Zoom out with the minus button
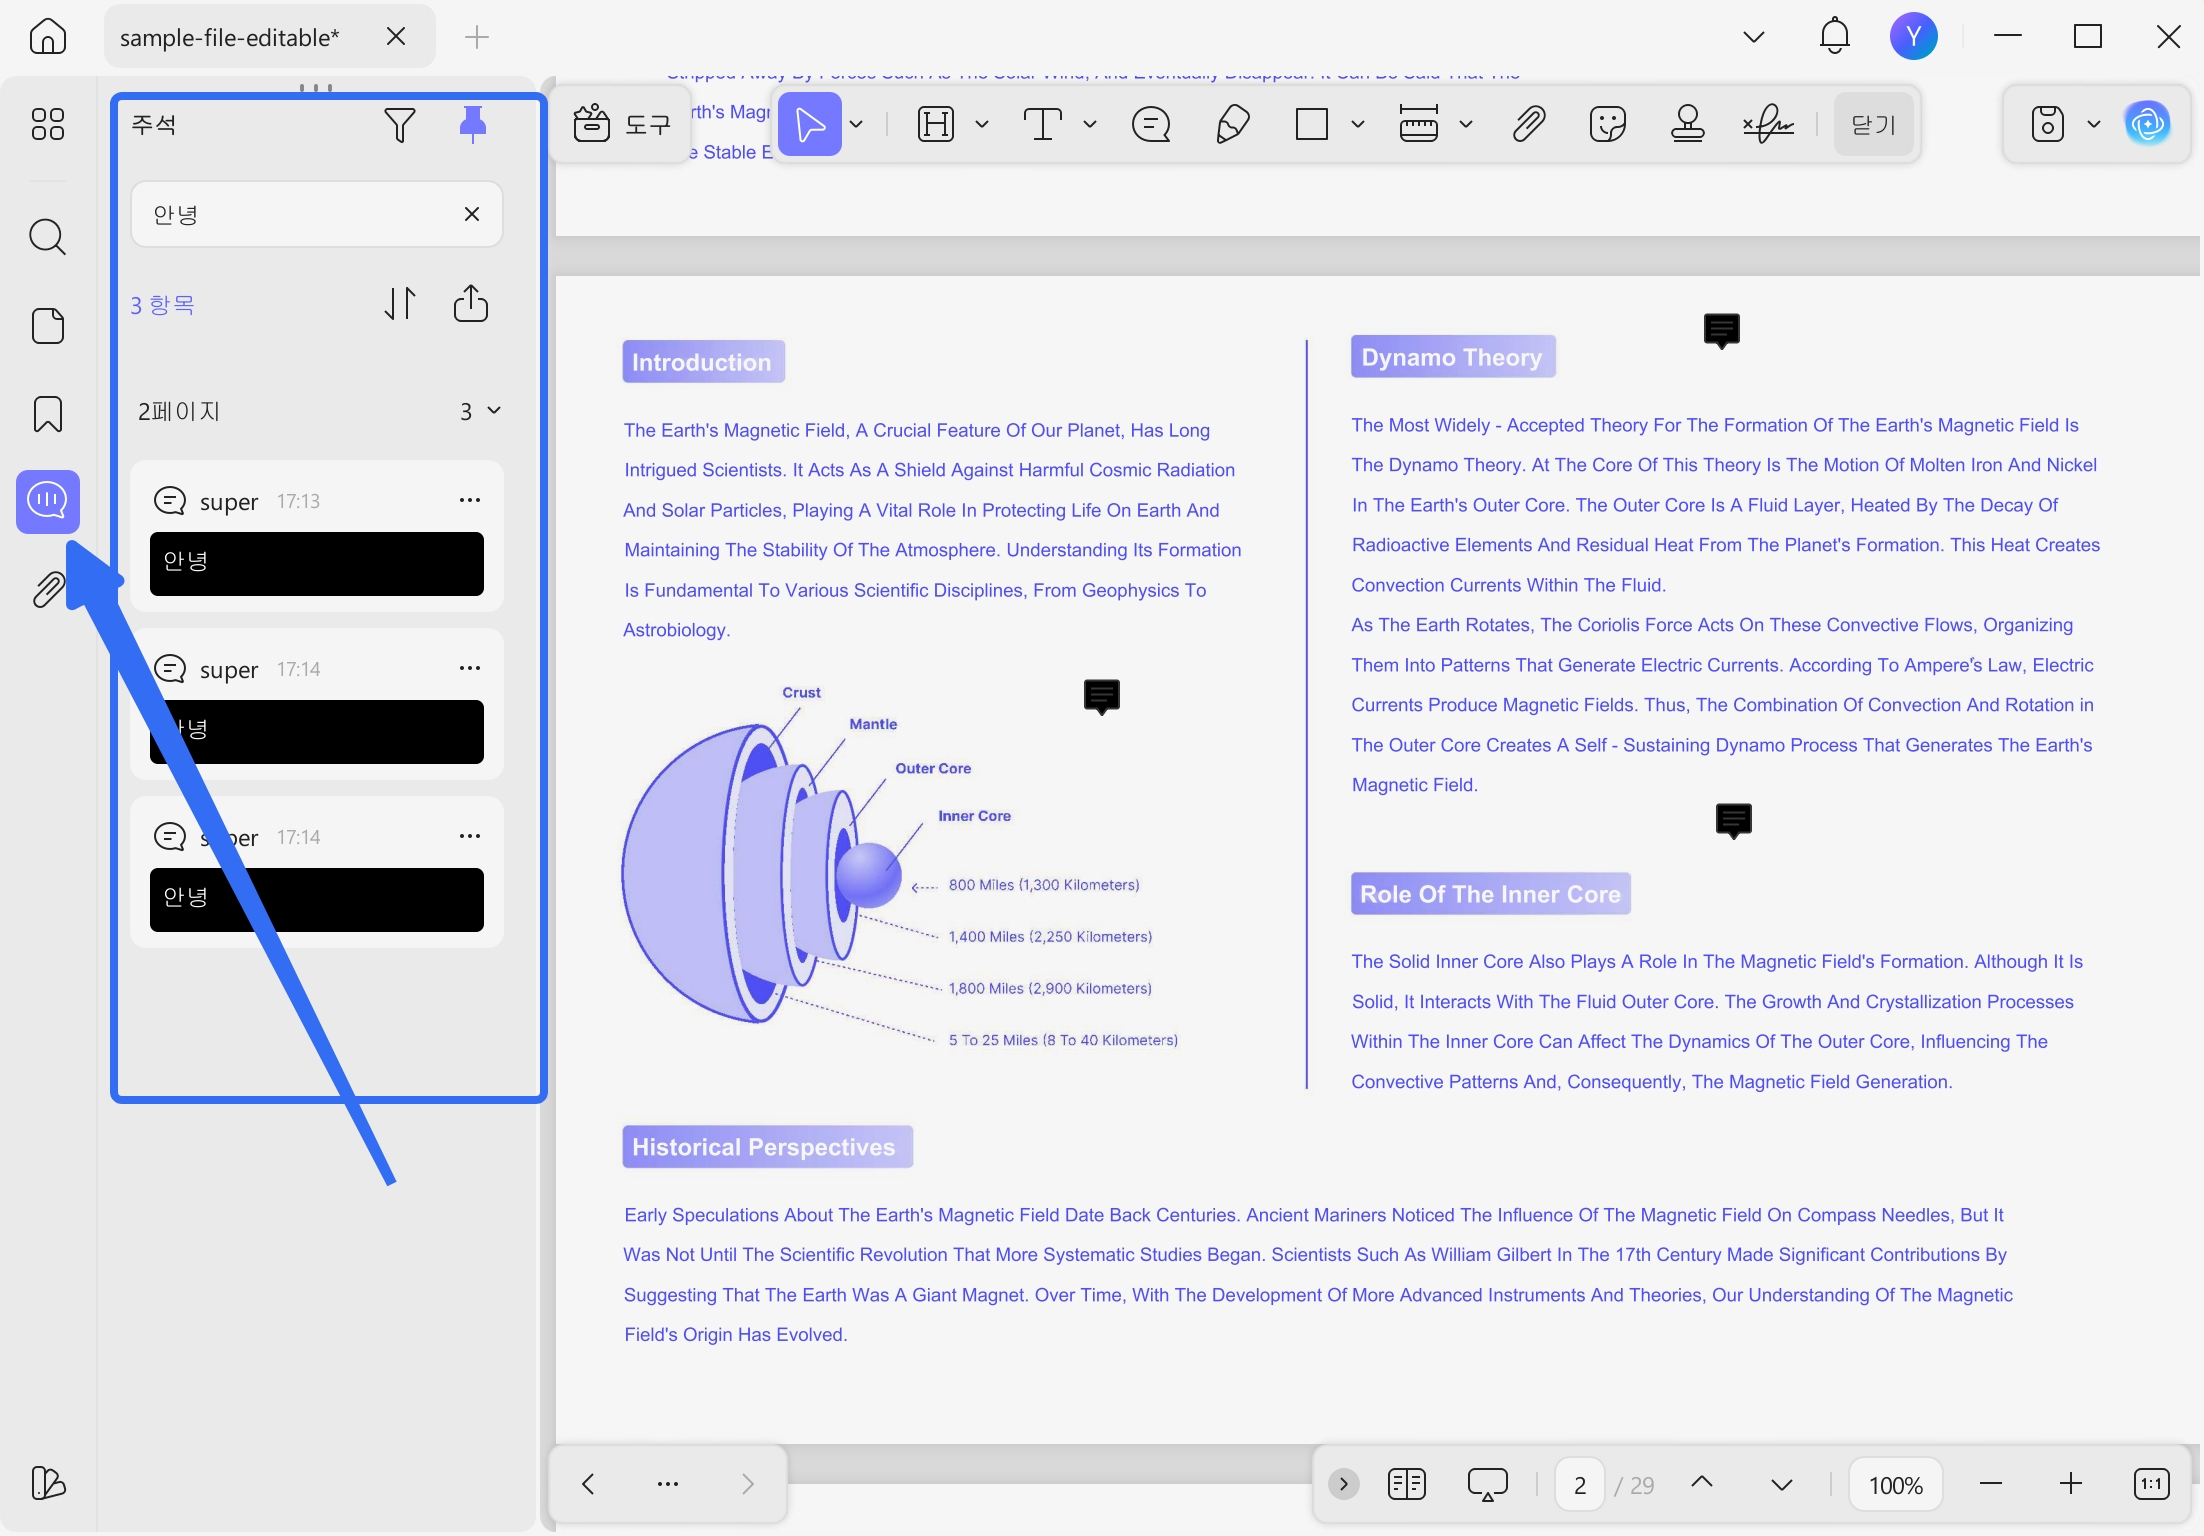The image size is (2204, 1536). pyautogui.click(x=1991, y=1483)
